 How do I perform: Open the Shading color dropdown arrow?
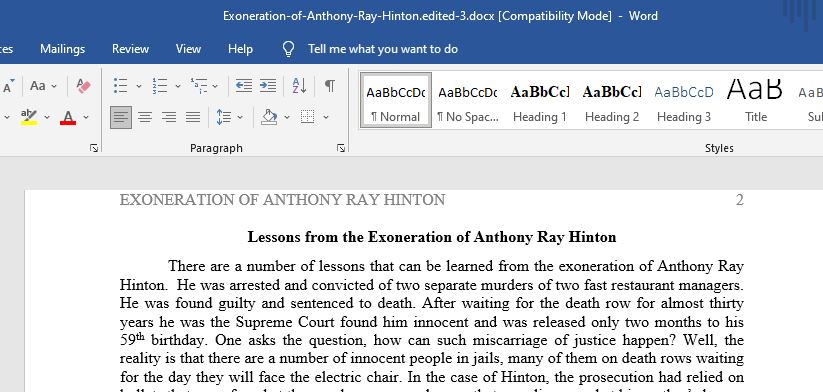287,117
